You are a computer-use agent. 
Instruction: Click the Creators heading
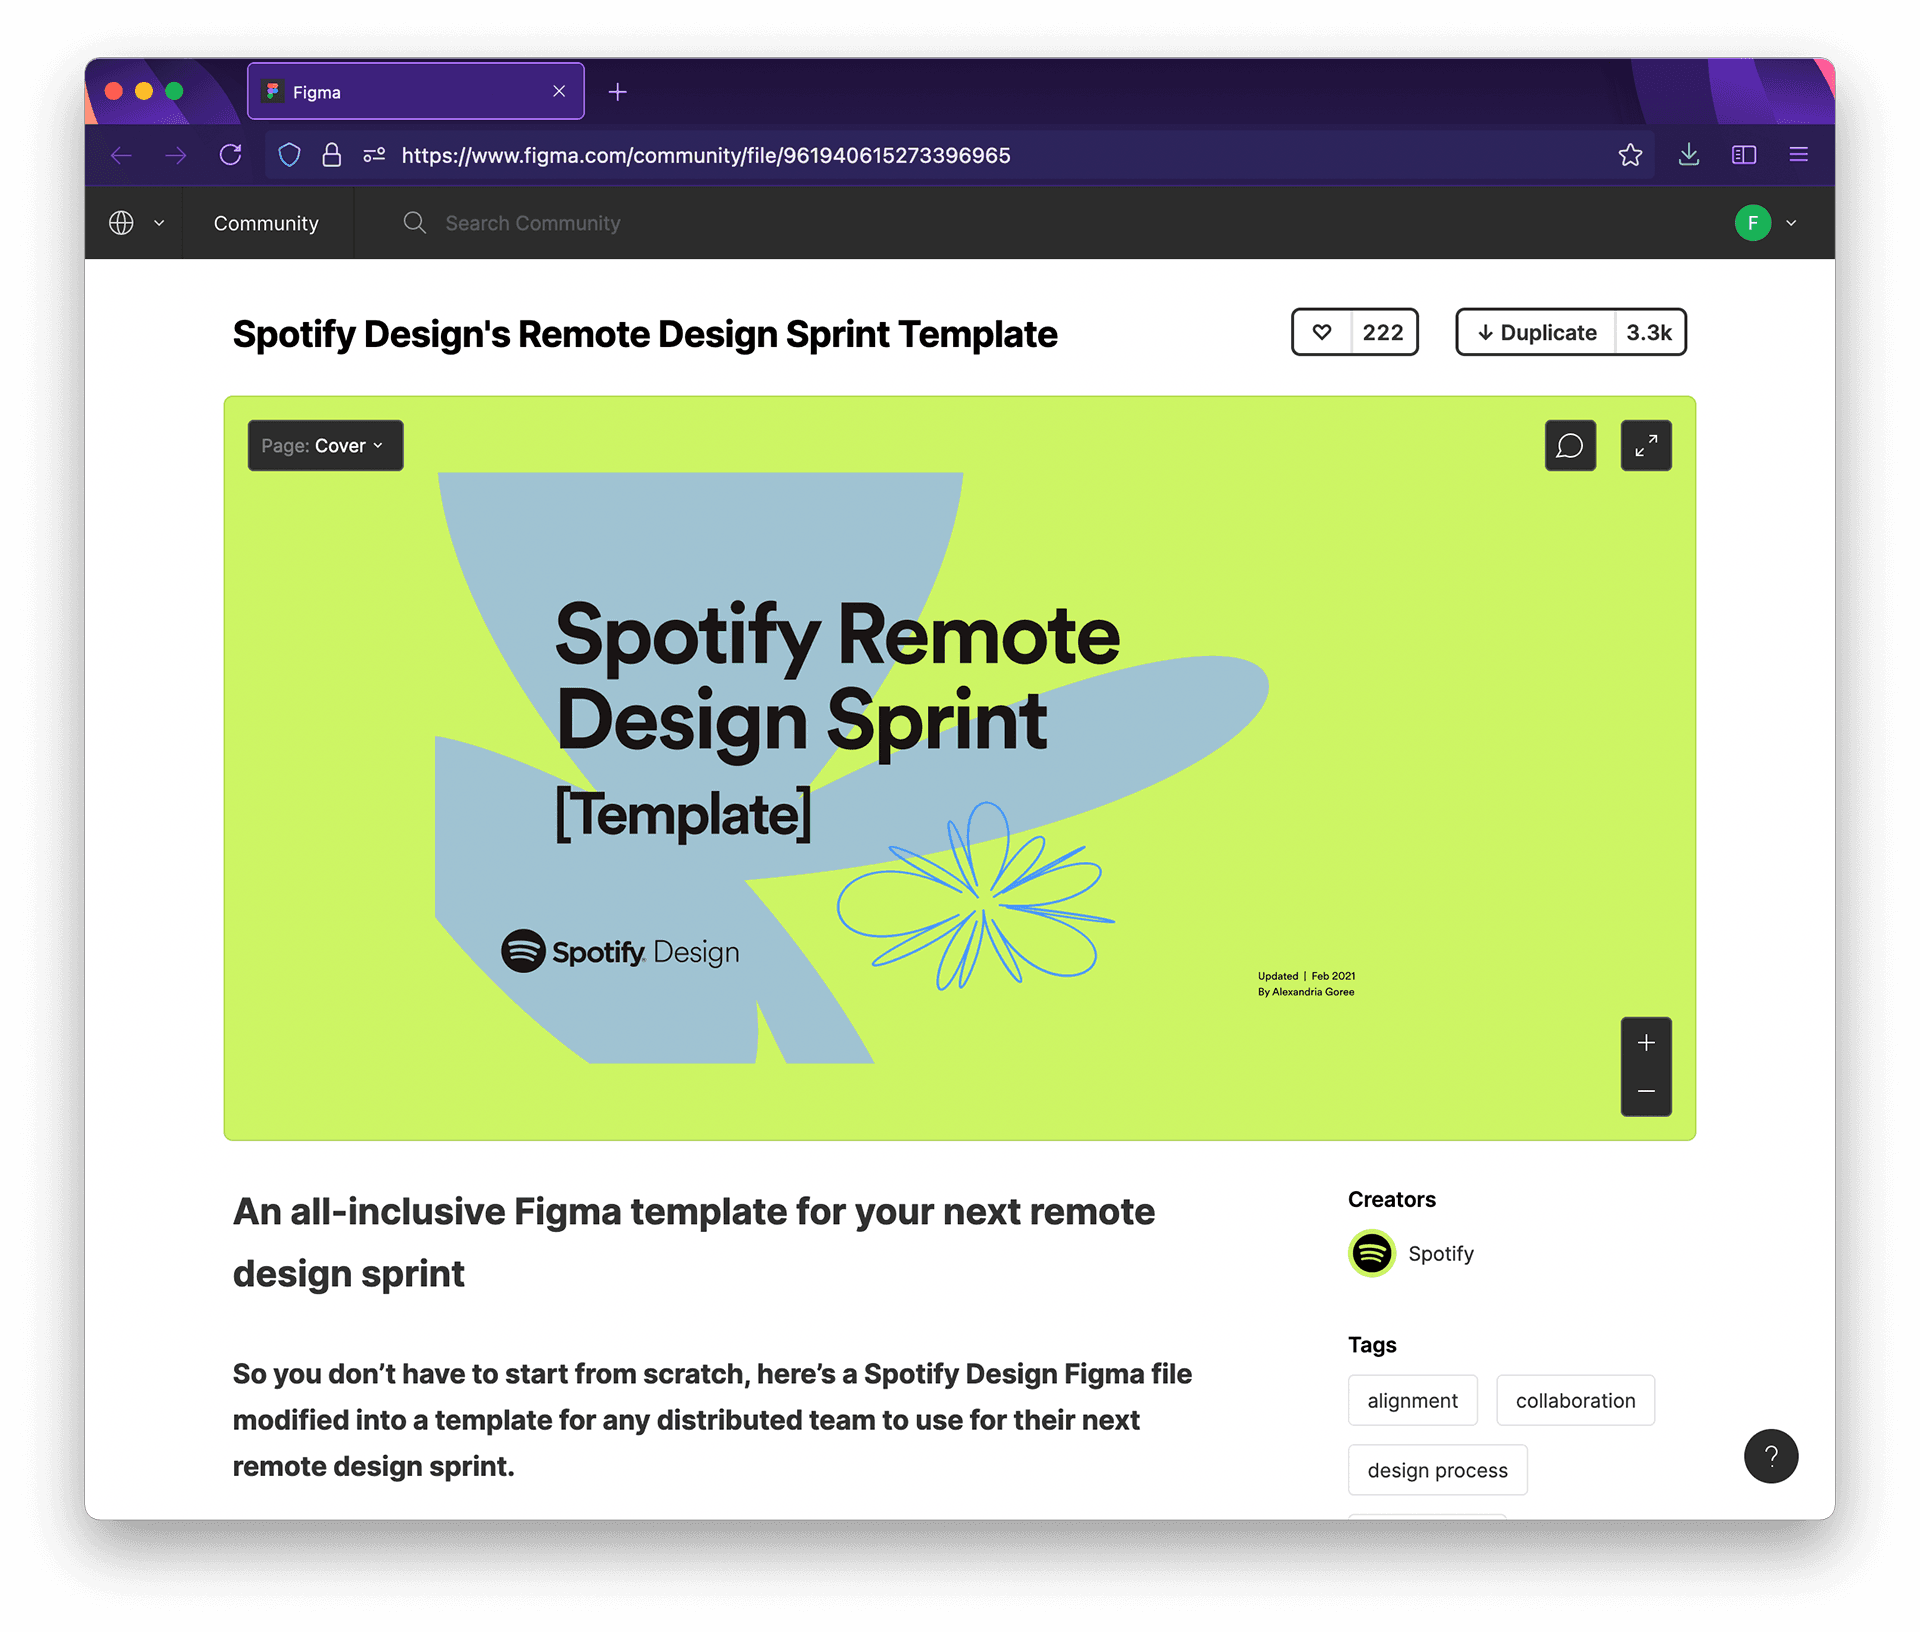tap(1391, 1199)
